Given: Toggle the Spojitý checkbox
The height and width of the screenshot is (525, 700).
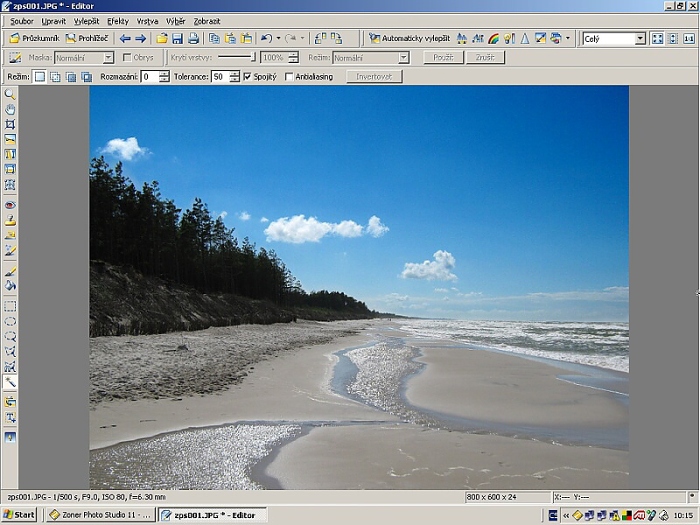Looking at the screenshot, I should click(248, 77).
